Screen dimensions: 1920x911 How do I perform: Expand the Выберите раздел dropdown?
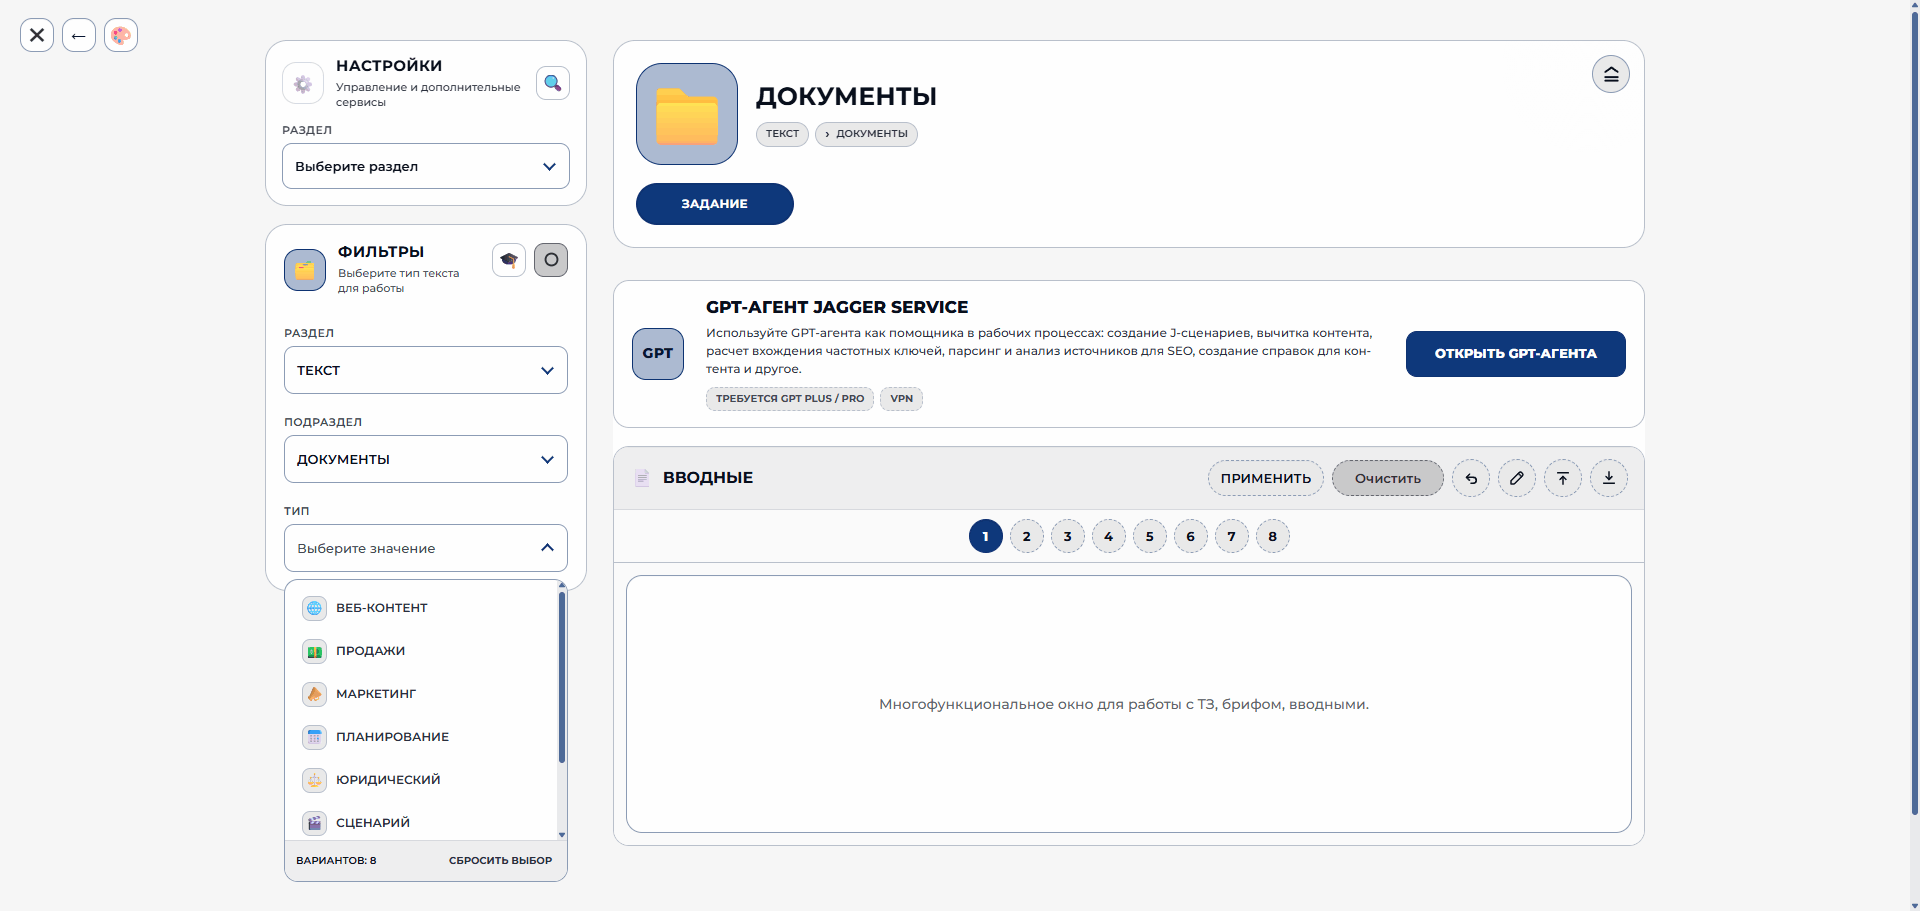click(426, 166)
